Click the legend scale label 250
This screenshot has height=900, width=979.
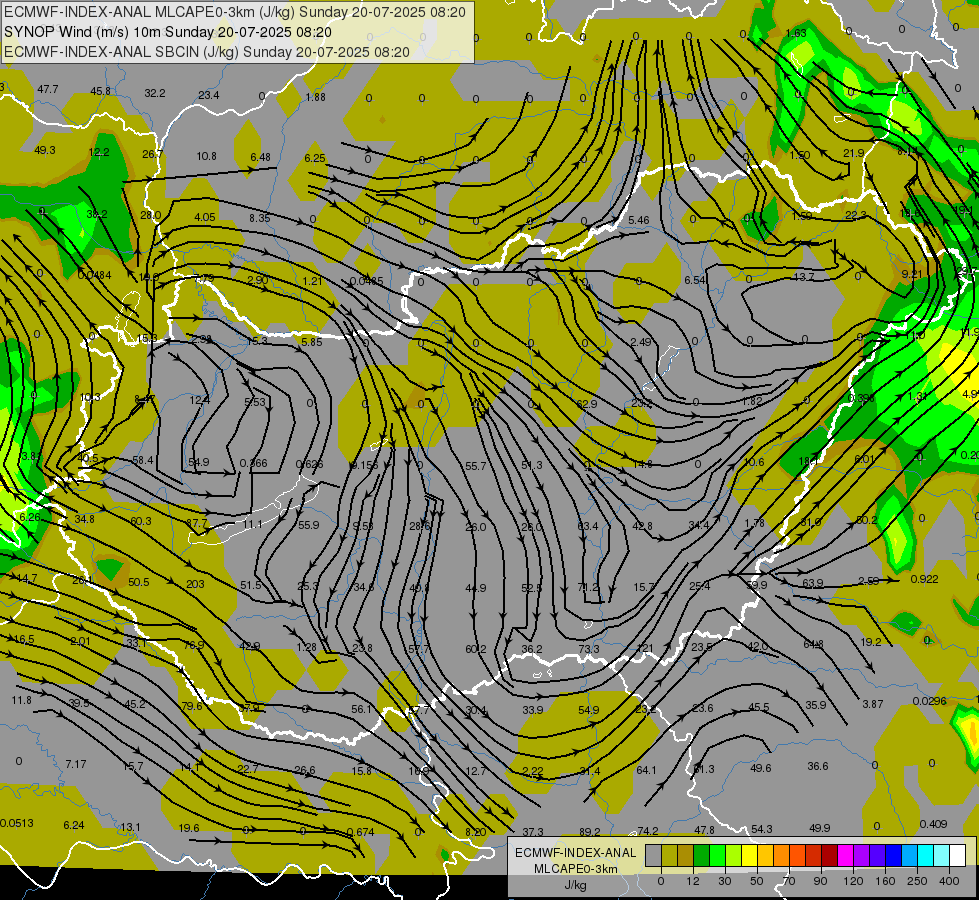(x=917, y=881)
